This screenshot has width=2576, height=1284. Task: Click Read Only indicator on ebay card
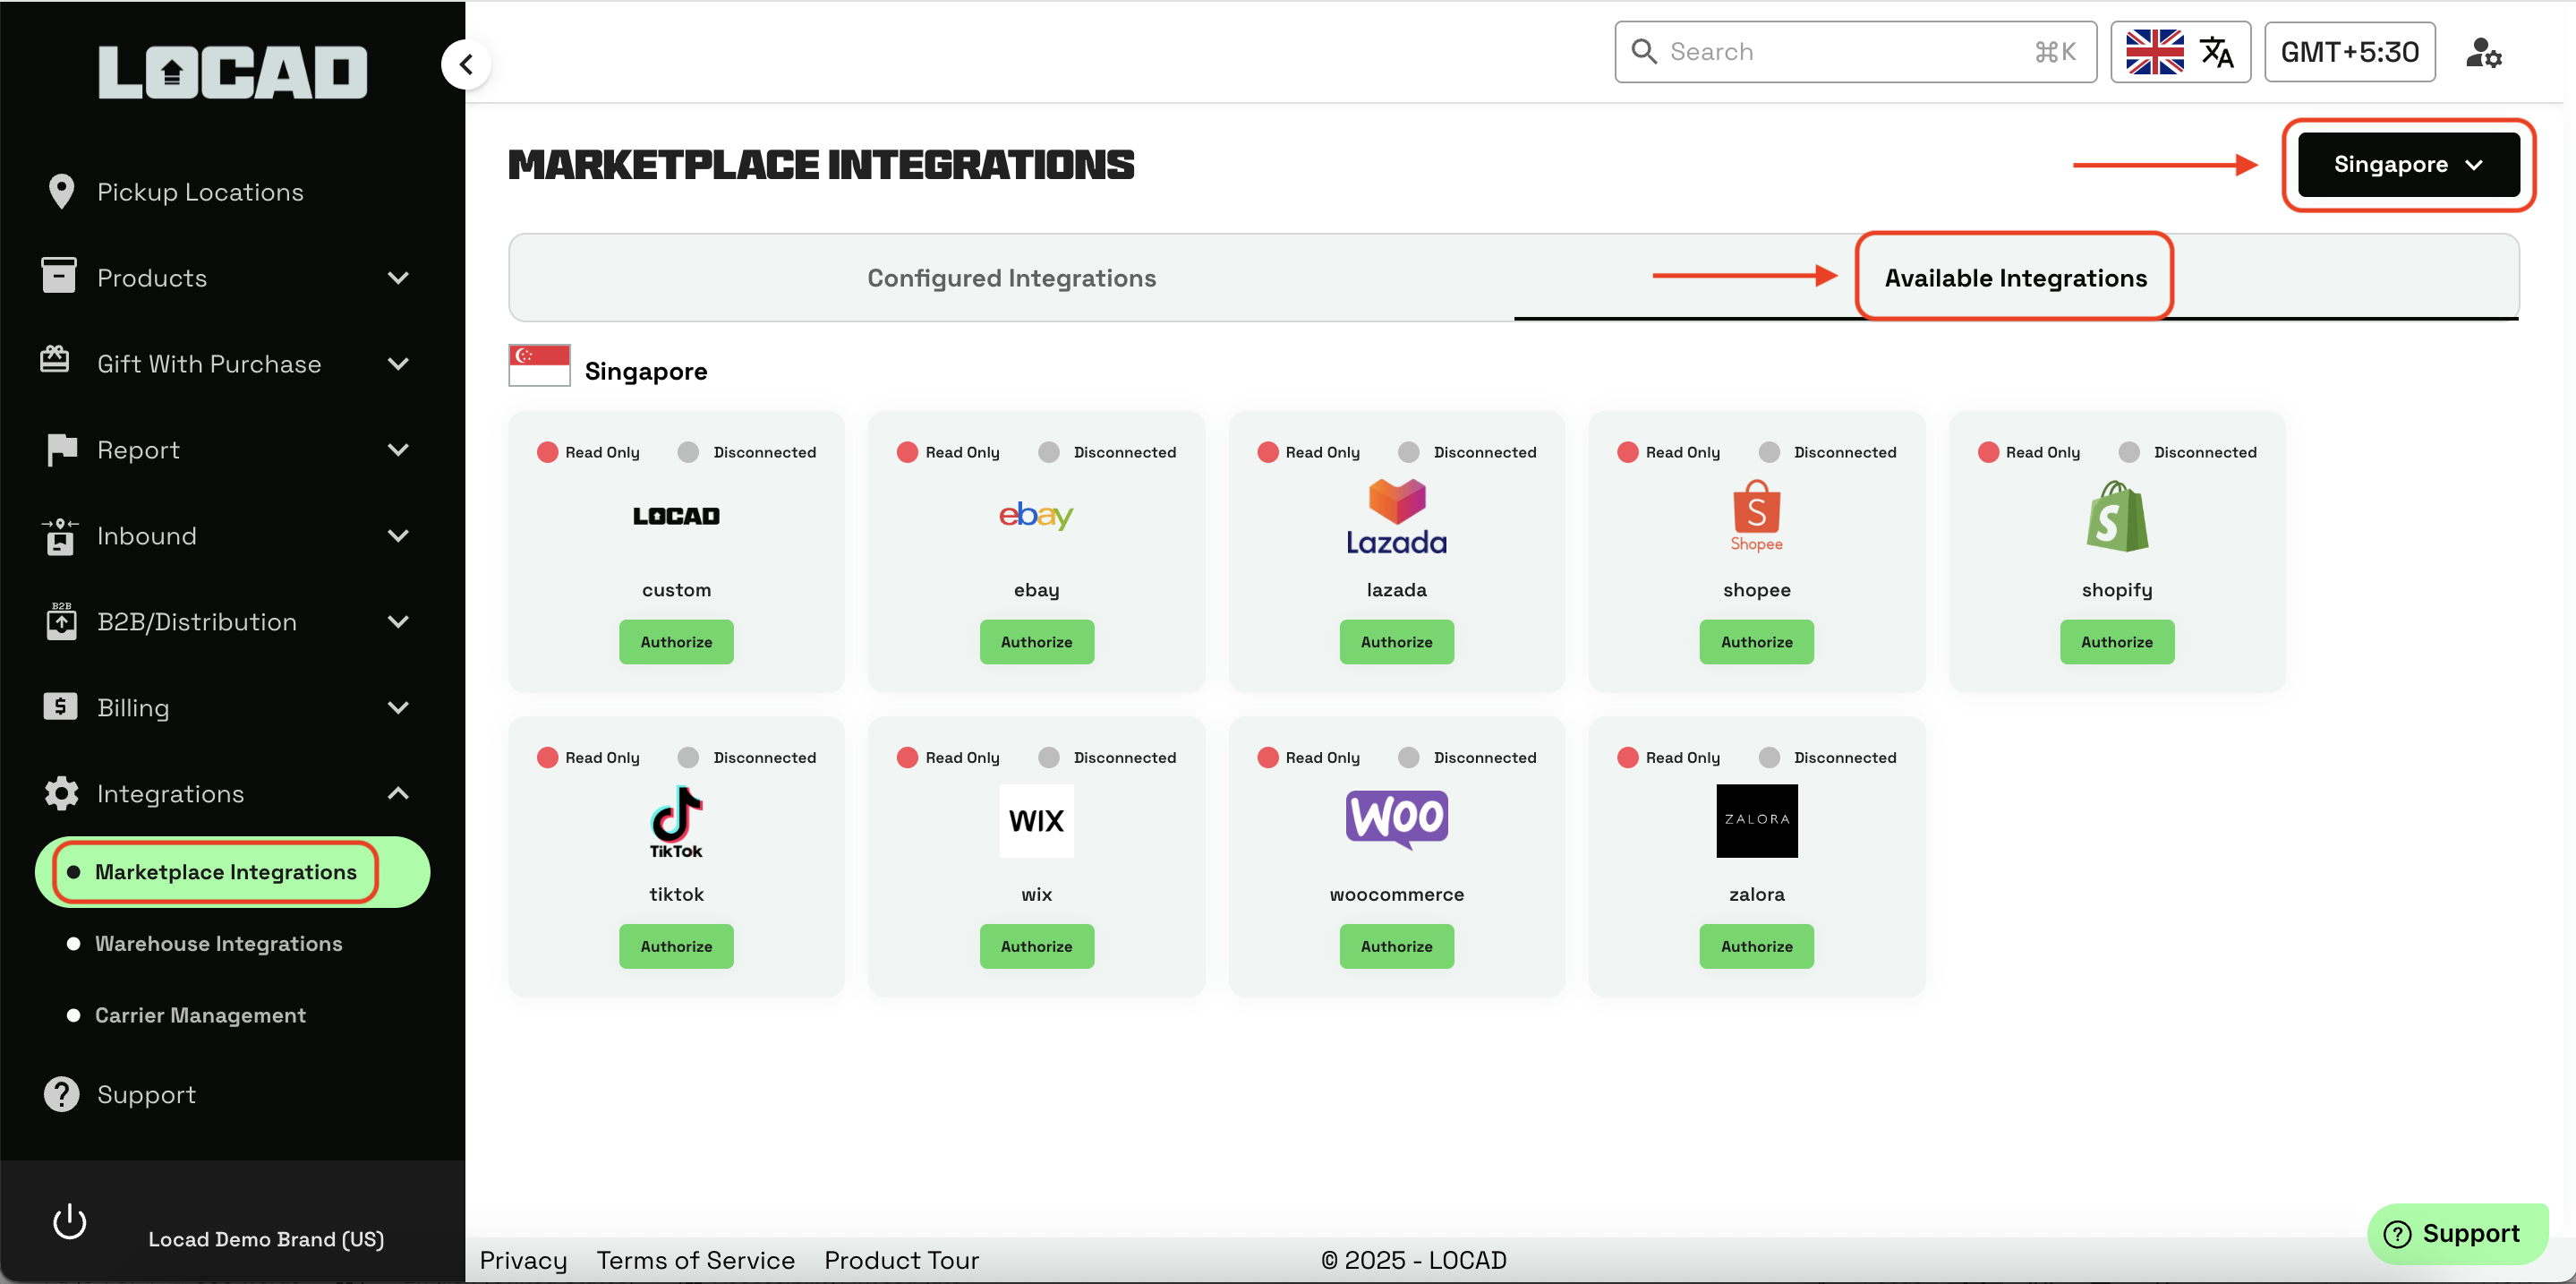coord(908,452)
